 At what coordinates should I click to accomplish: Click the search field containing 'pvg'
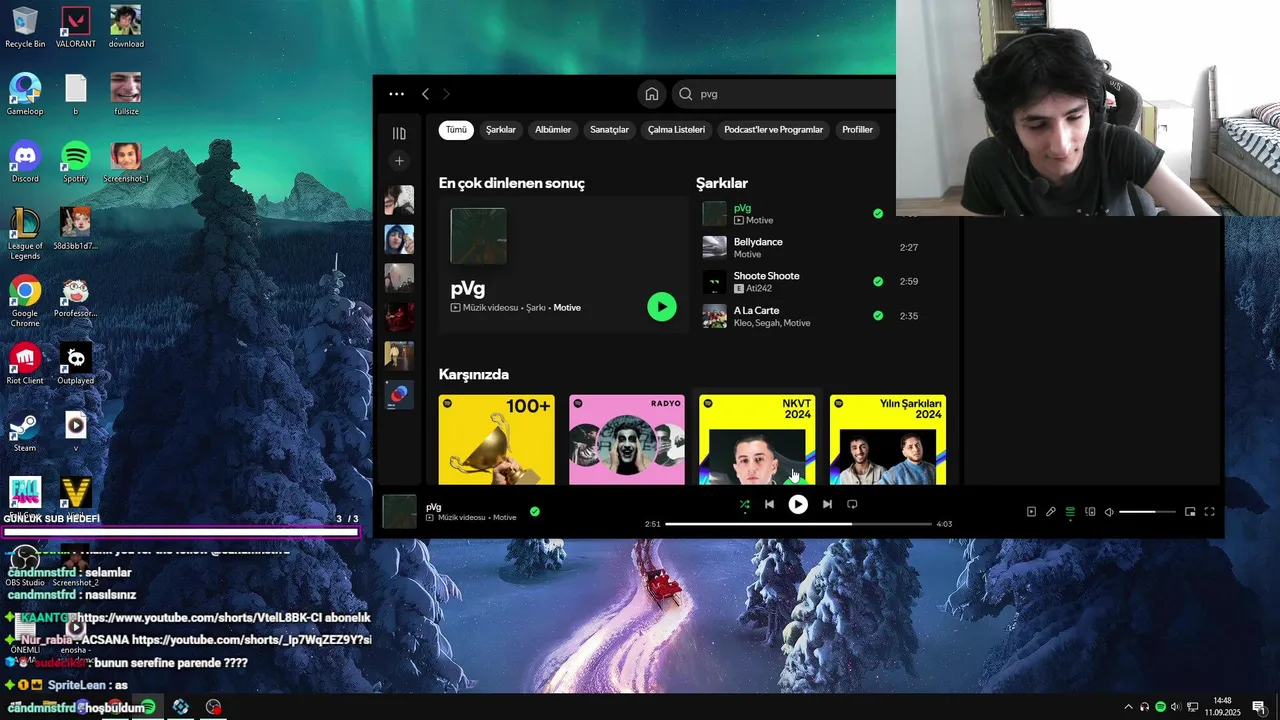click(x=785, y=94)
